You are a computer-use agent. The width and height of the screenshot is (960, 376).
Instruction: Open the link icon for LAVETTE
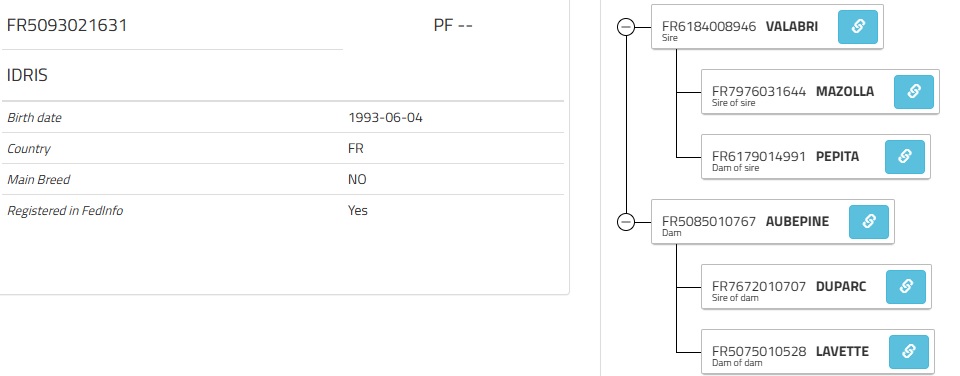909,352
